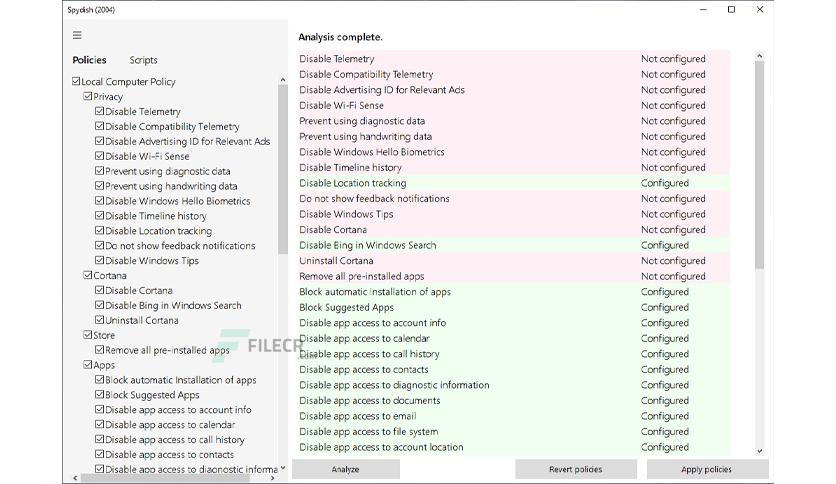Select Uninstall Cortana result row
Image resolution: width=836 pixels, height=484 pixels.
pyautogui.click(x=513, y=261)
